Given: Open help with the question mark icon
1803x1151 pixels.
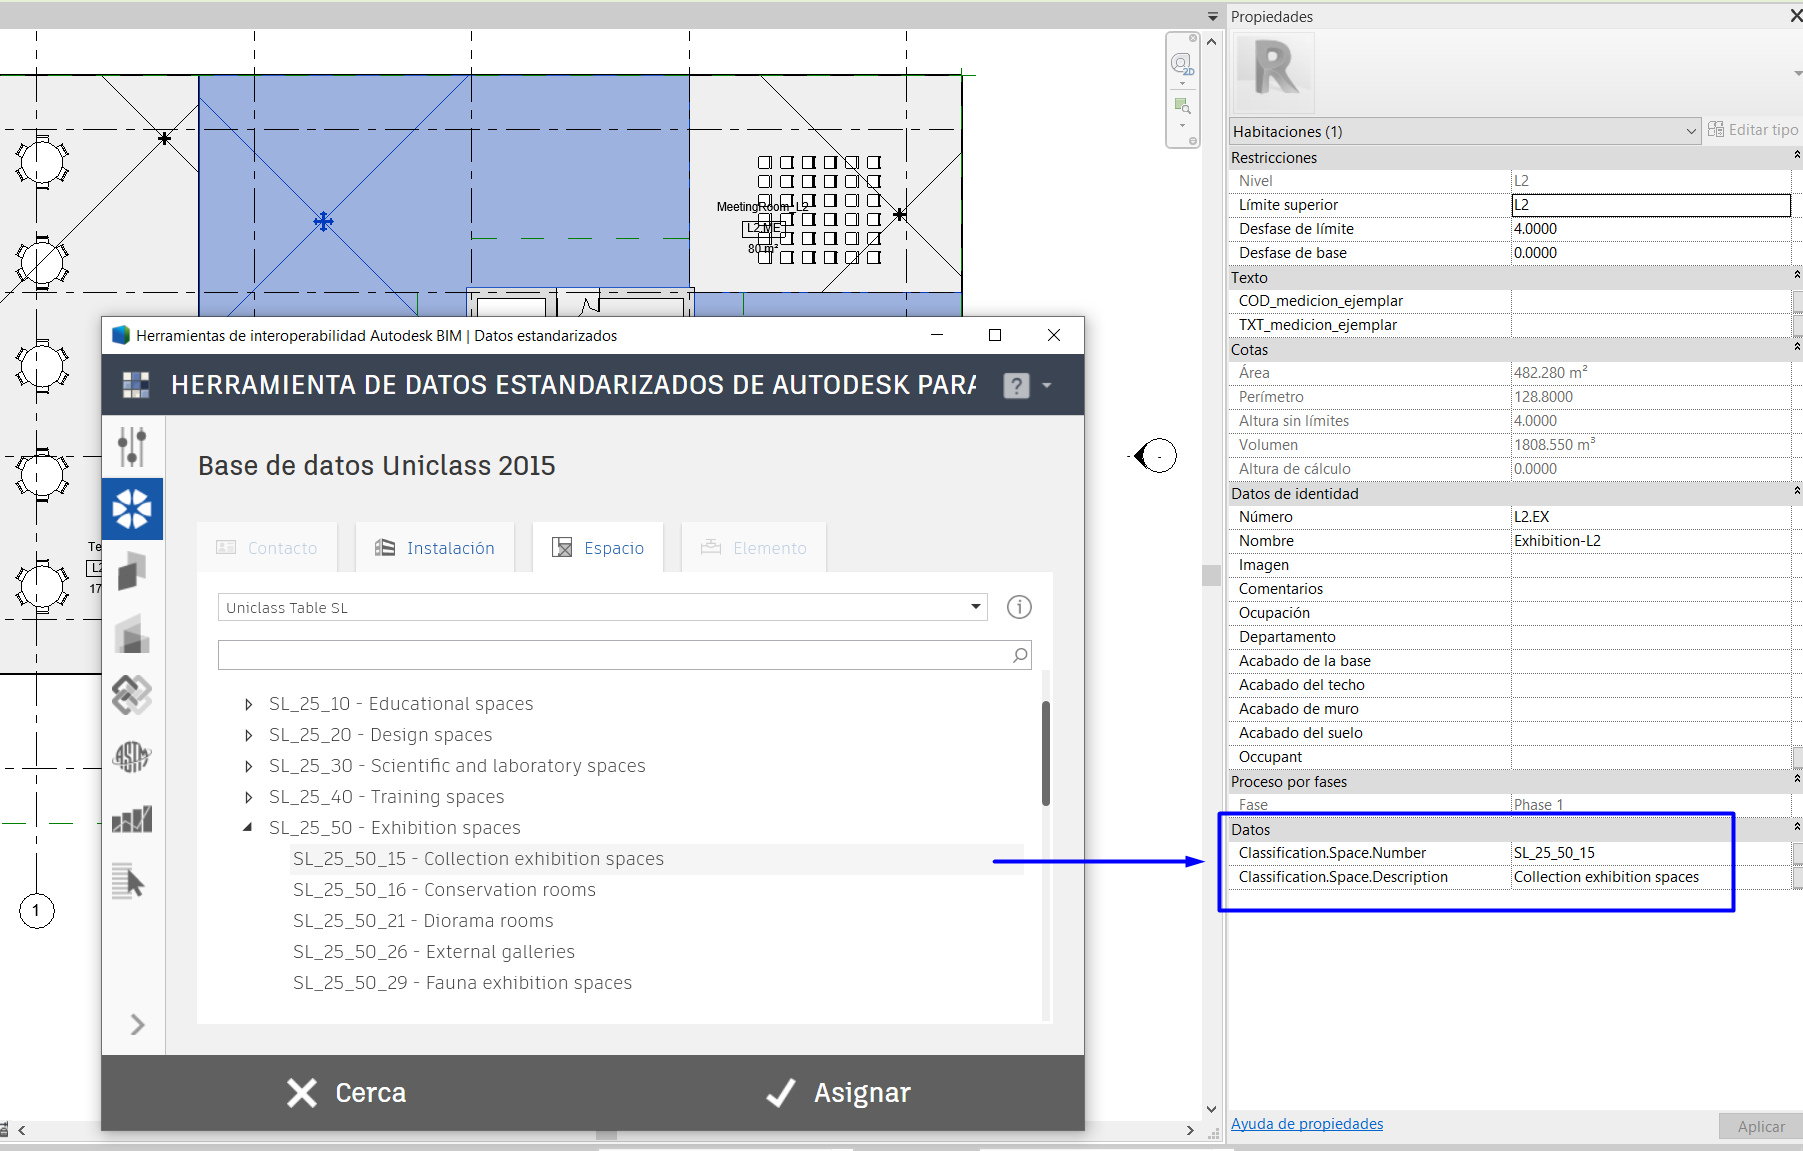Looking at the screenshot, I should [x=1016, y=385].
